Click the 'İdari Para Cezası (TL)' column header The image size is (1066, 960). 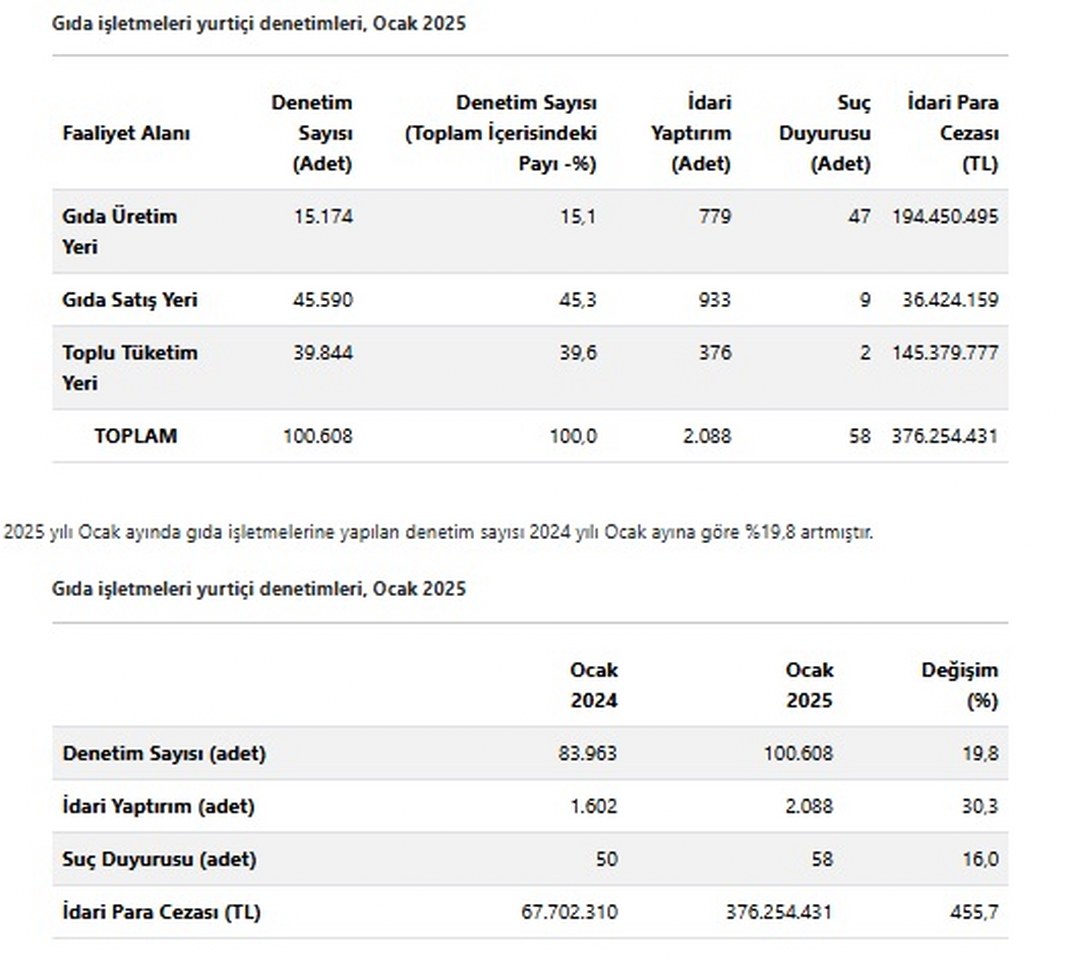952,134
